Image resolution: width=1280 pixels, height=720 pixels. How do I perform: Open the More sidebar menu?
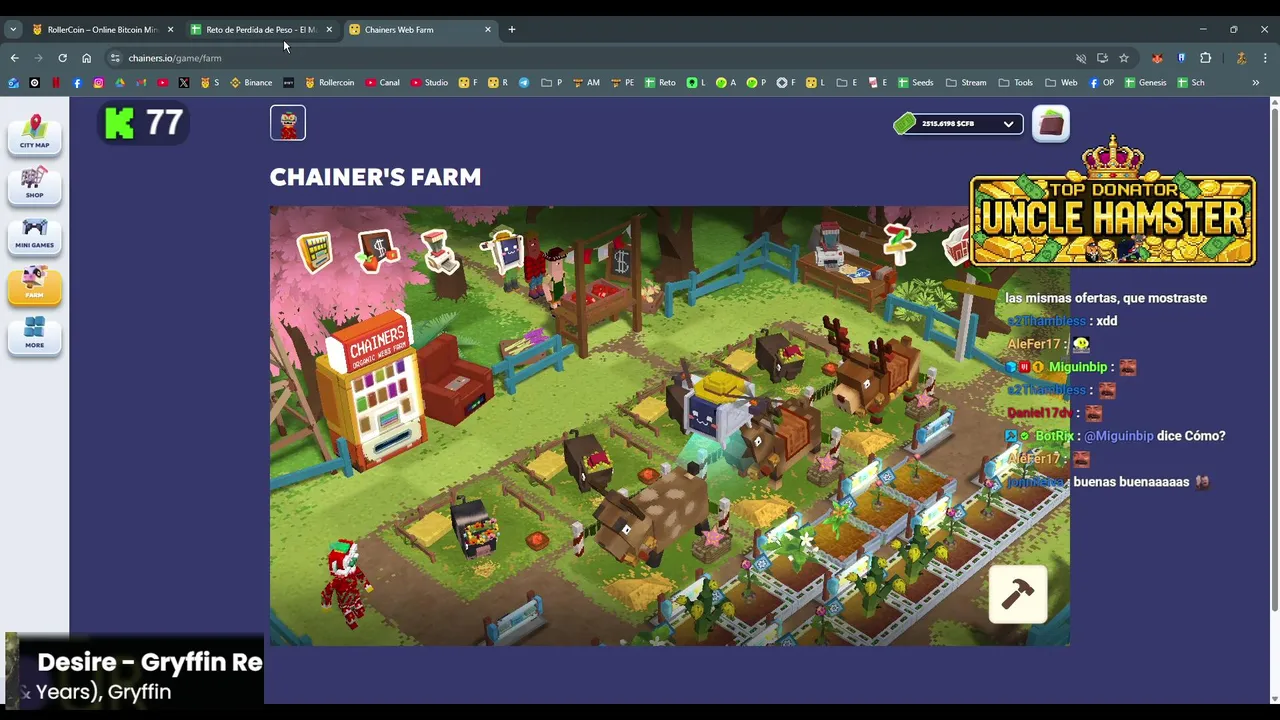pos(34,334)
